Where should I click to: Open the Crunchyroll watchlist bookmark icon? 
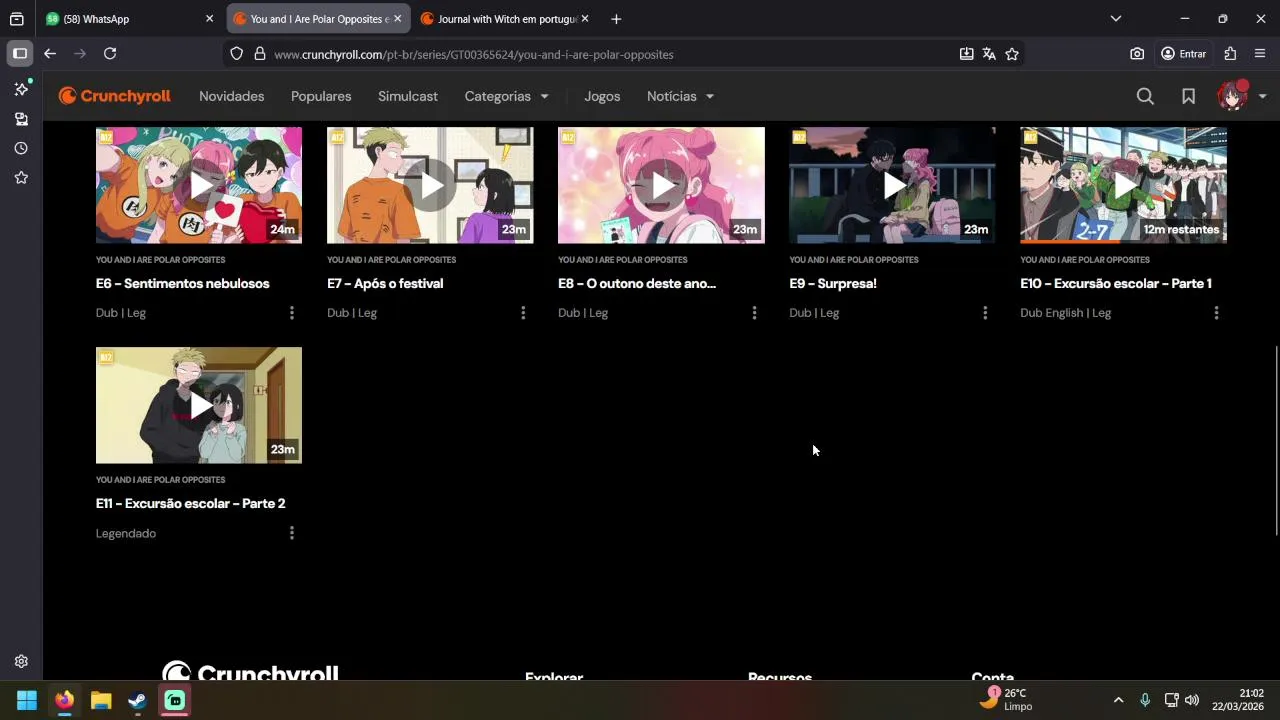click(1188, 96)
